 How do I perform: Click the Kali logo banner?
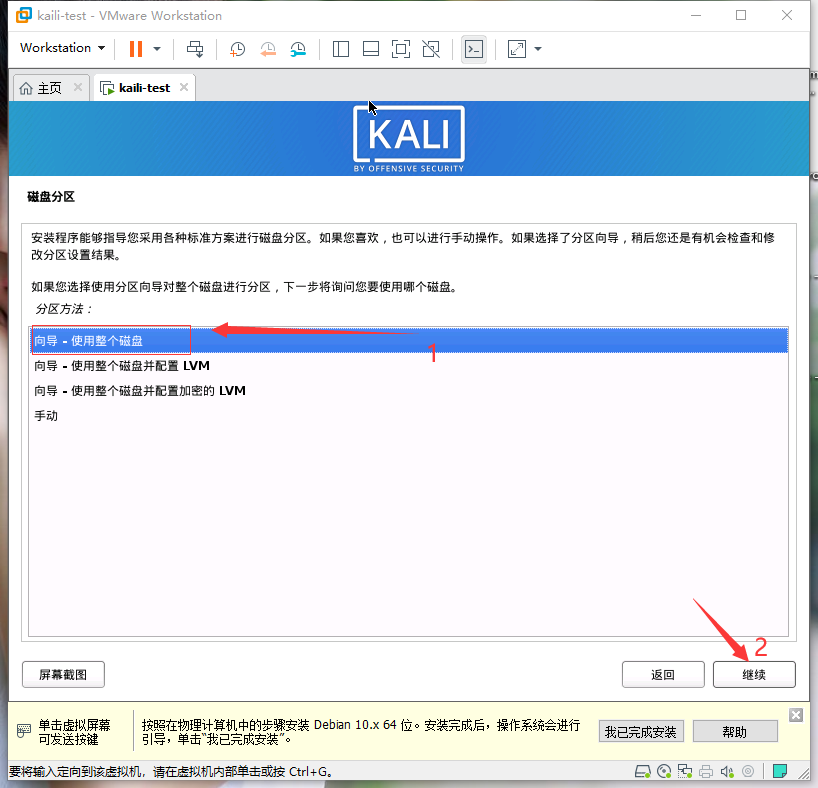coord(408,139)
